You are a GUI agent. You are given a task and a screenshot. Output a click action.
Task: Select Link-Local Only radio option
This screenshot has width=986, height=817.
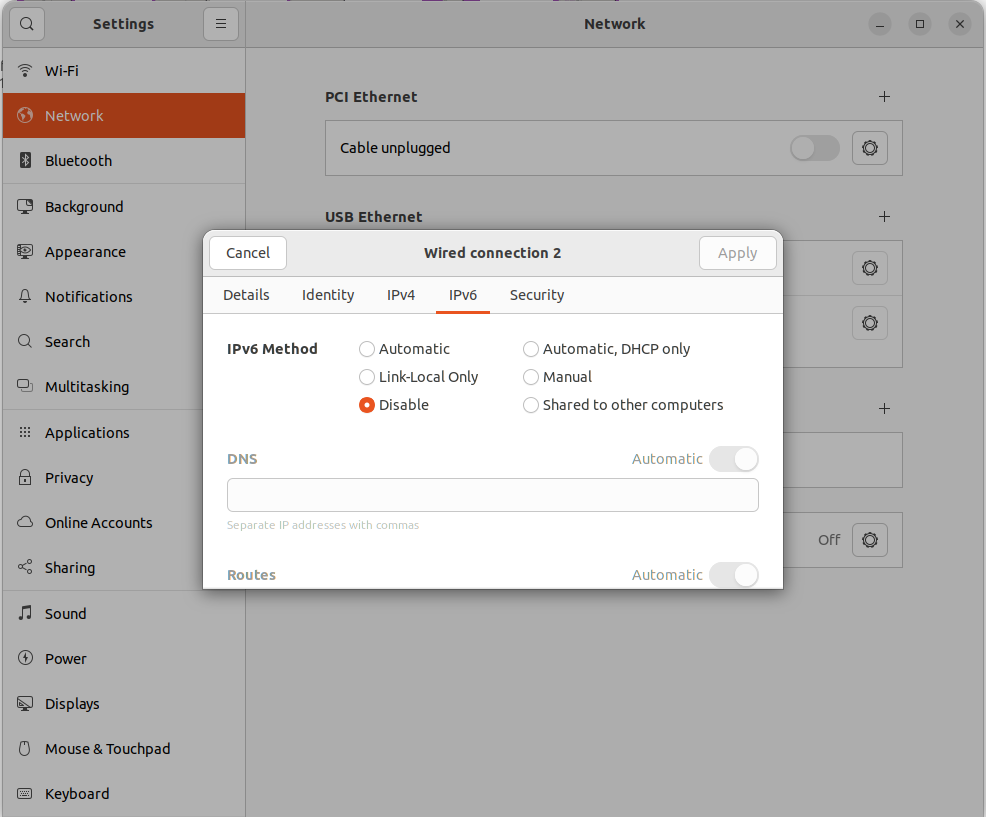(367, 377)
